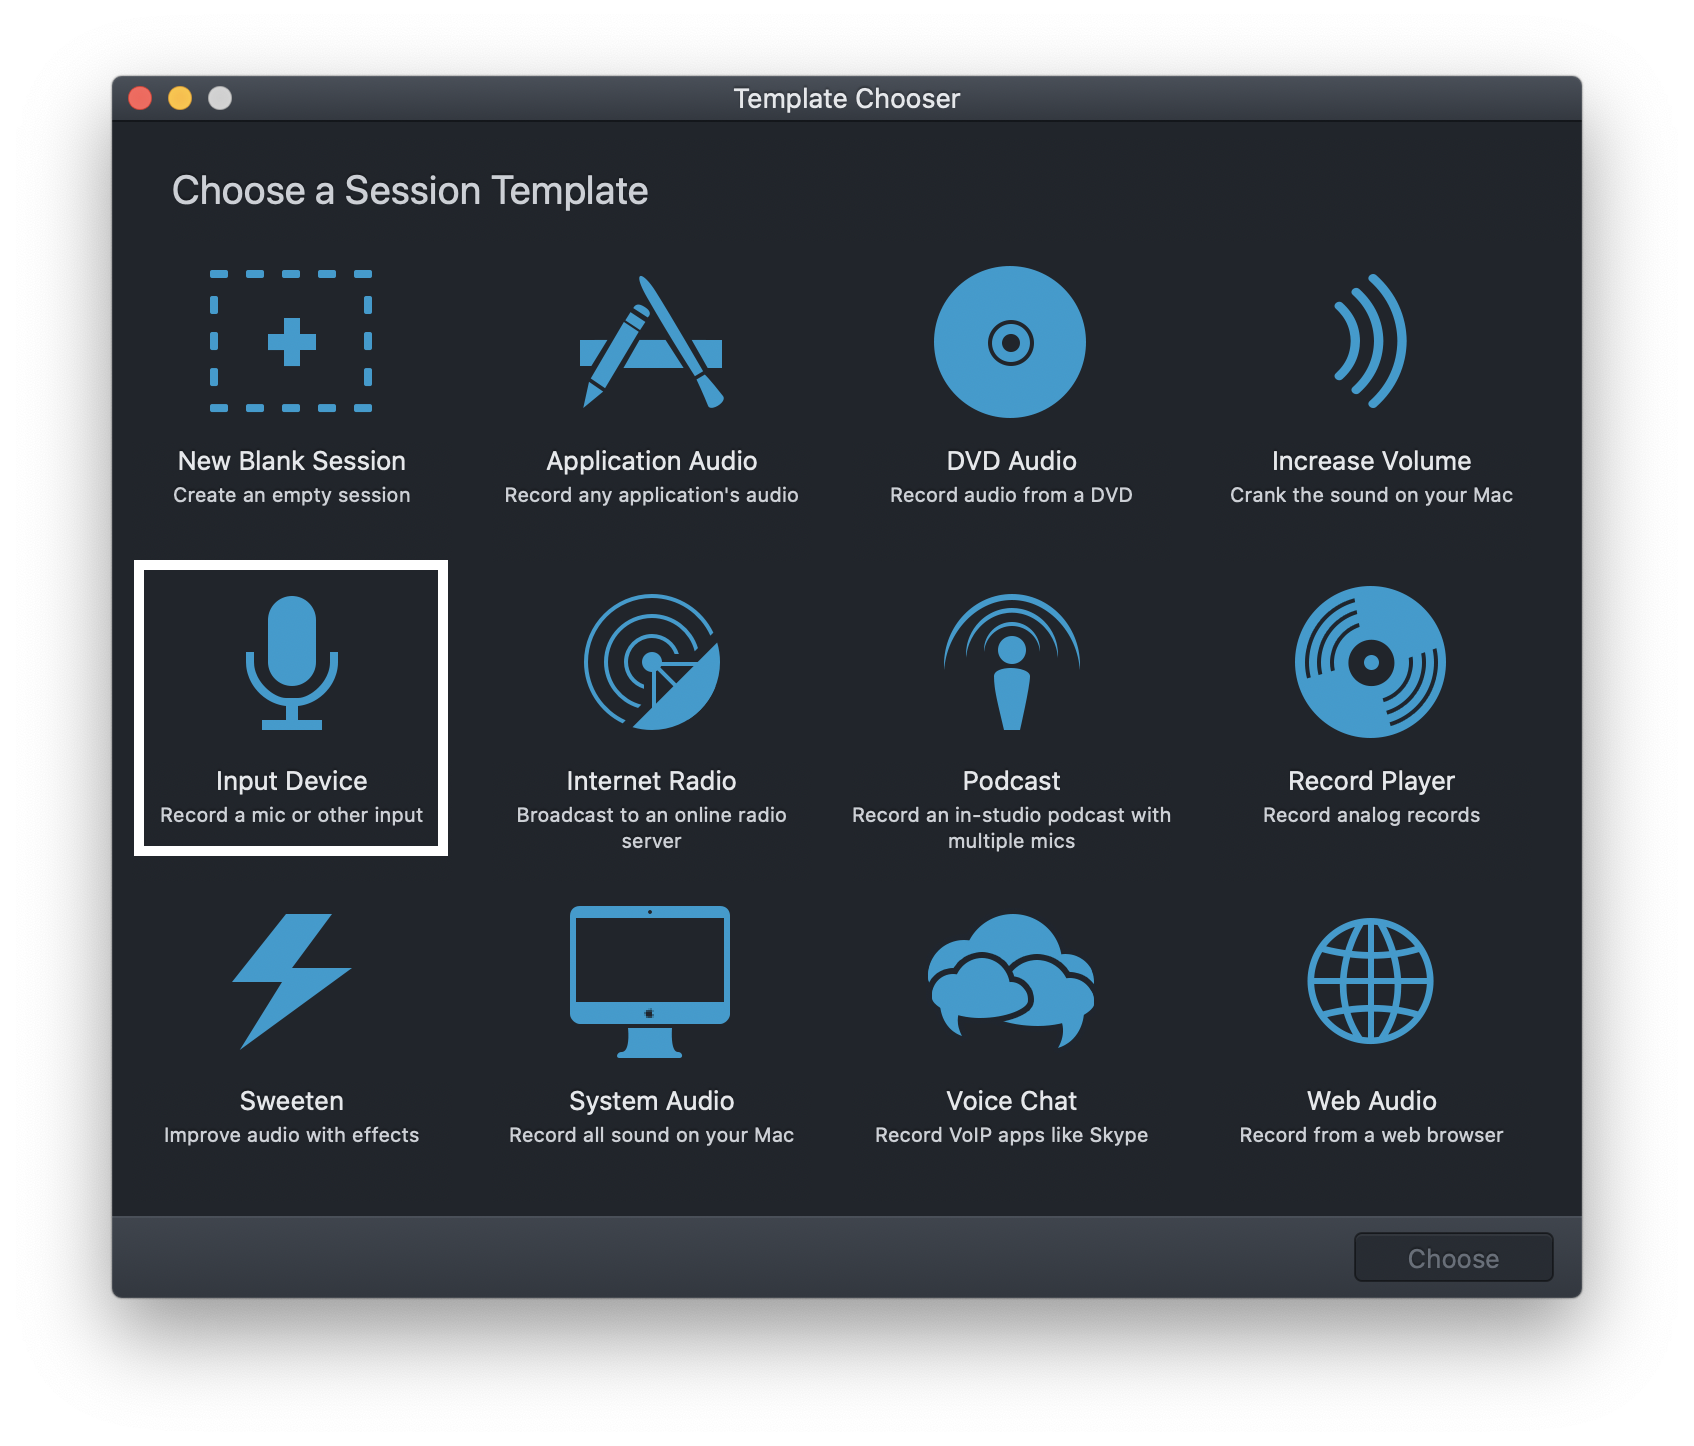
Task: Choose the System Audio monitor icon
Action: pos(650,982)
